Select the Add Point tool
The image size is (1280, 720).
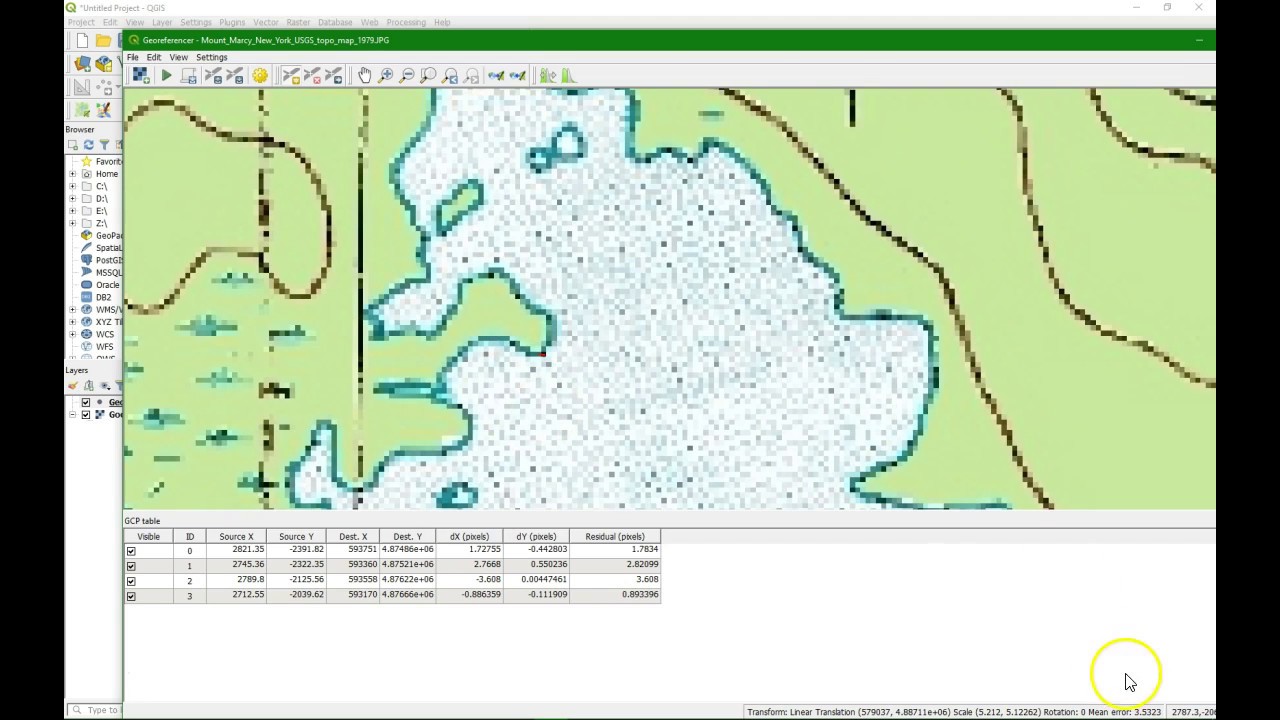(x=291, y=76)
